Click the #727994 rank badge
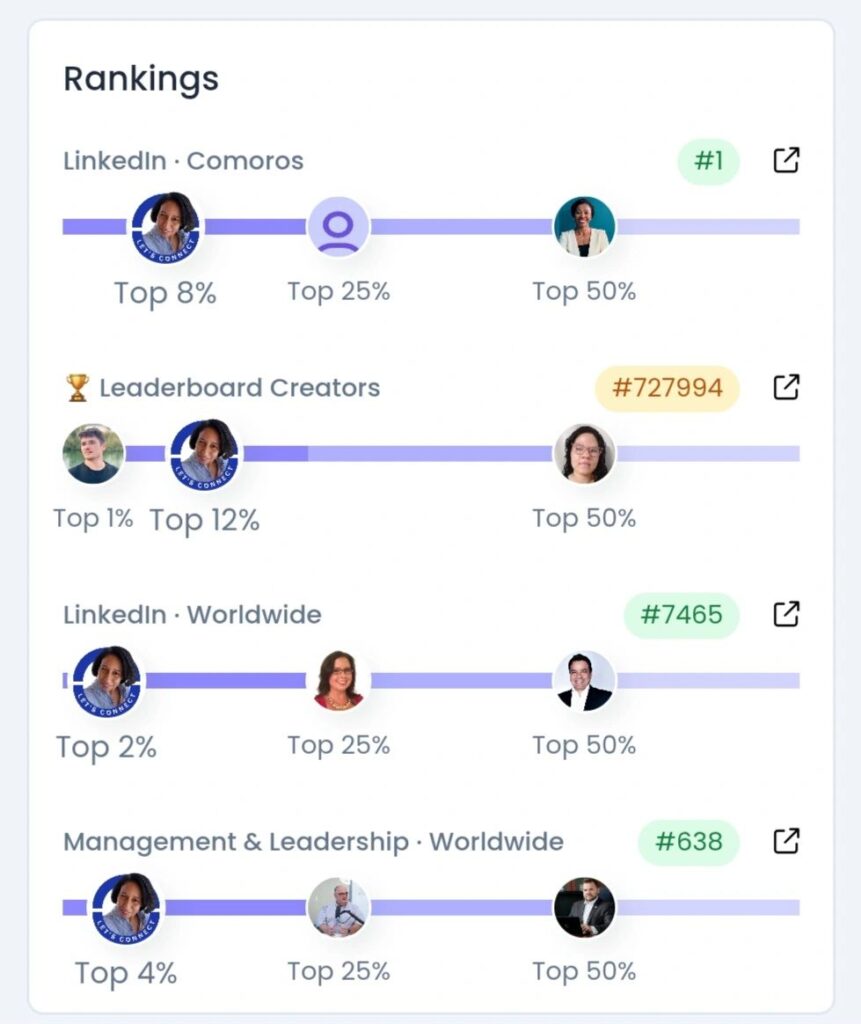The width and height of the screenshot is (861, 1024). pos(667,388)
